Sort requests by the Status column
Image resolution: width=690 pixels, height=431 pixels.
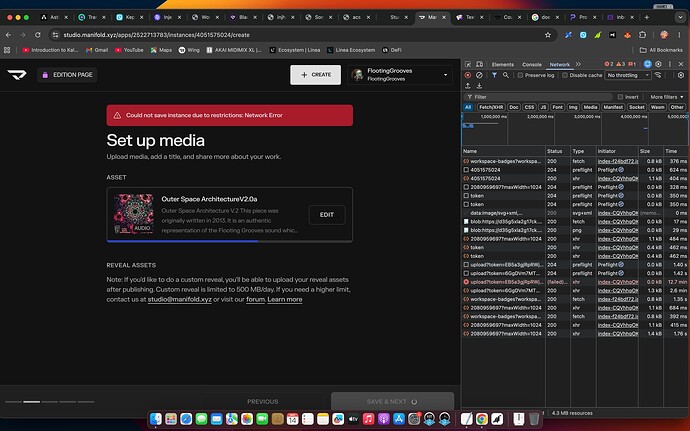pos(558,151)
